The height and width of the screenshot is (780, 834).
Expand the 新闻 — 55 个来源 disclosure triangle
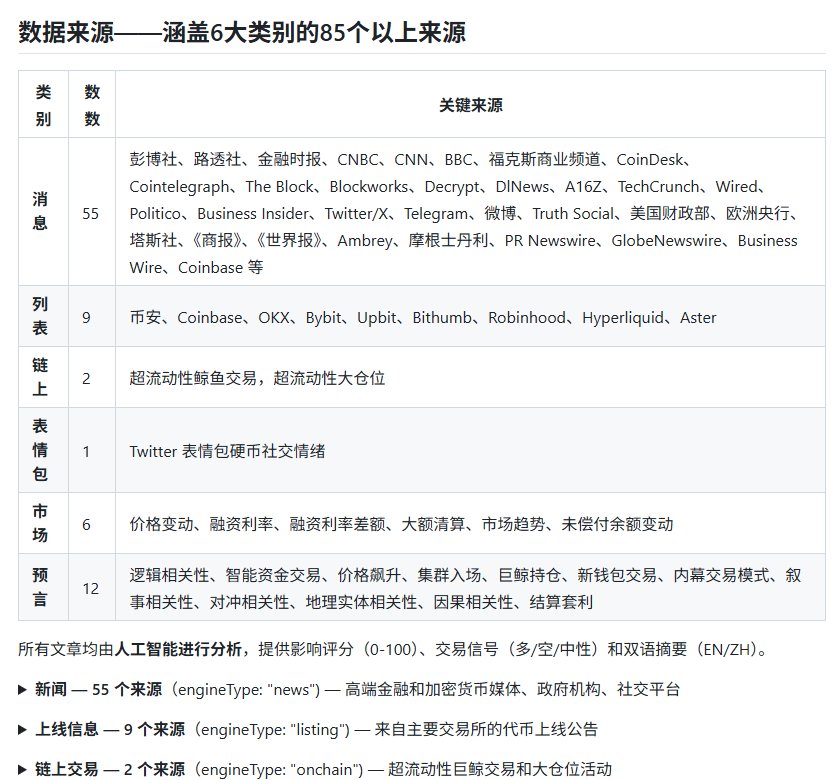[22, 690]
